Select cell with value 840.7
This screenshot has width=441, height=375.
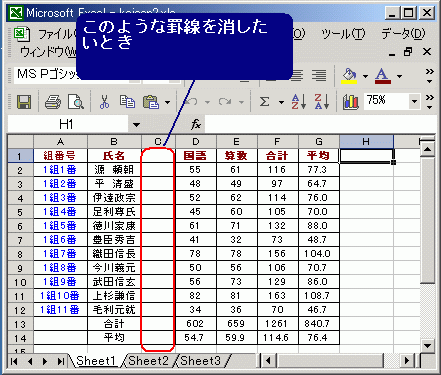click(319, 324)
